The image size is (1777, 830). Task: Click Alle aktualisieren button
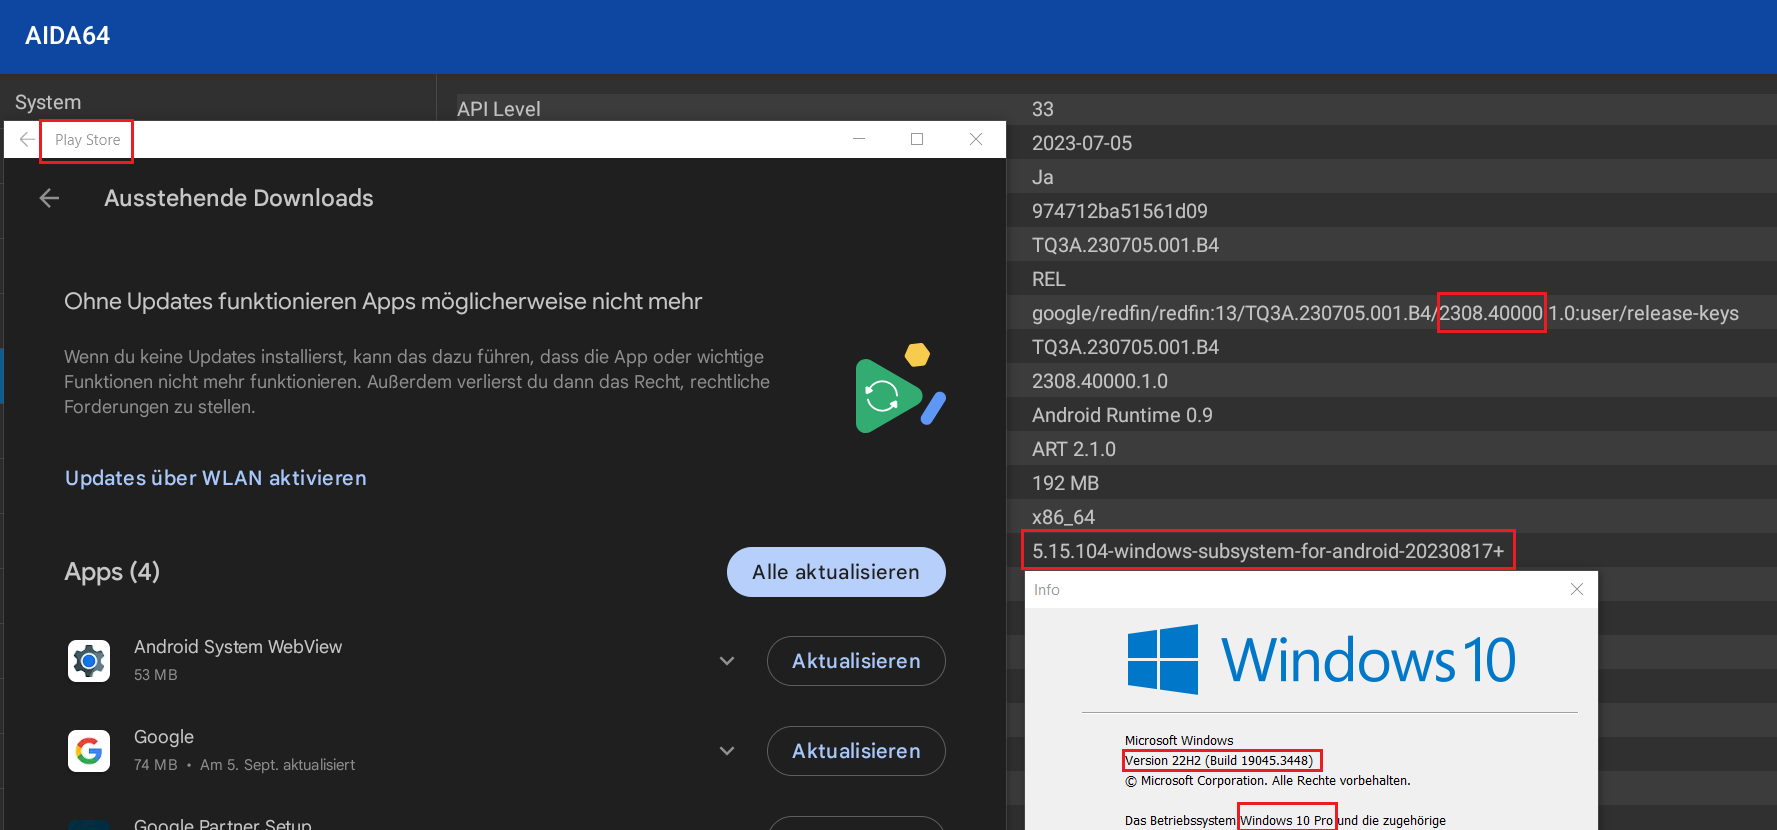point(836,572)
